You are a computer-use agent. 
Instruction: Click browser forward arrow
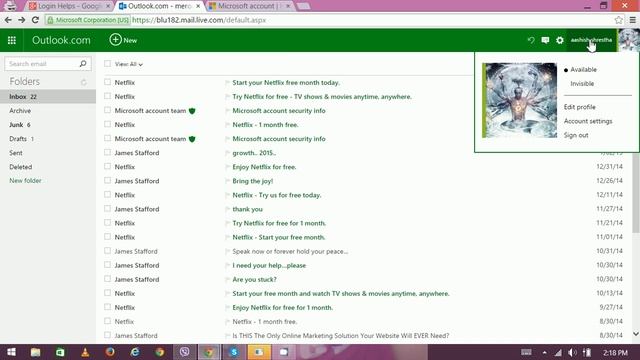tap(22, 20)
